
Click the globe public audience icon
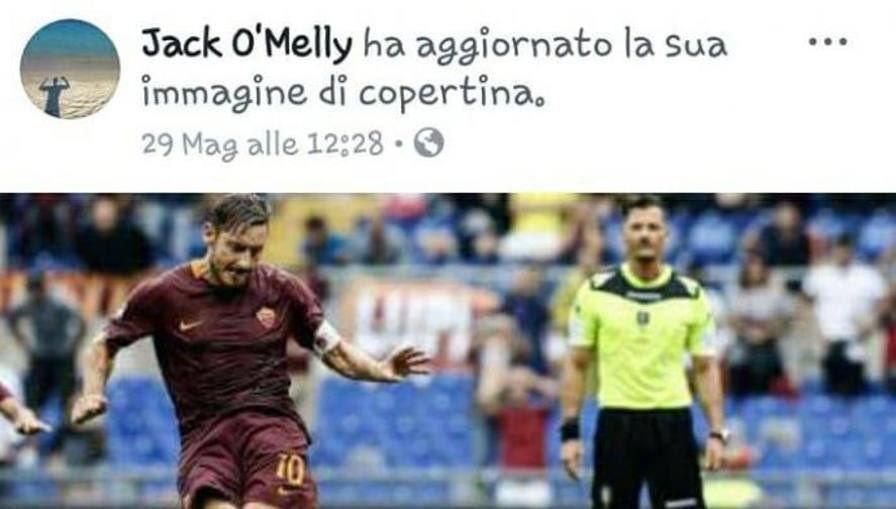[429, 143]
